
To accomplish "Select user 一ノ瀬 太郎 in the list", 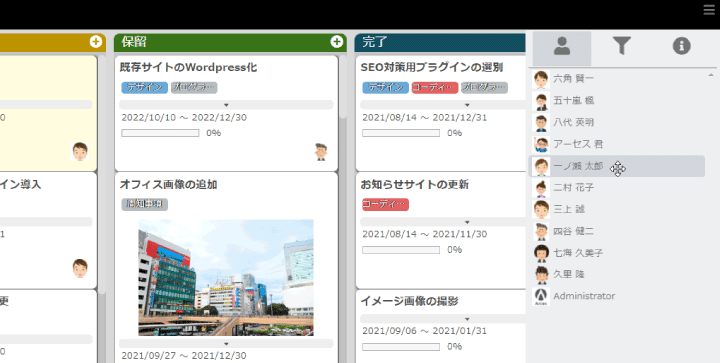I will 617,166.
